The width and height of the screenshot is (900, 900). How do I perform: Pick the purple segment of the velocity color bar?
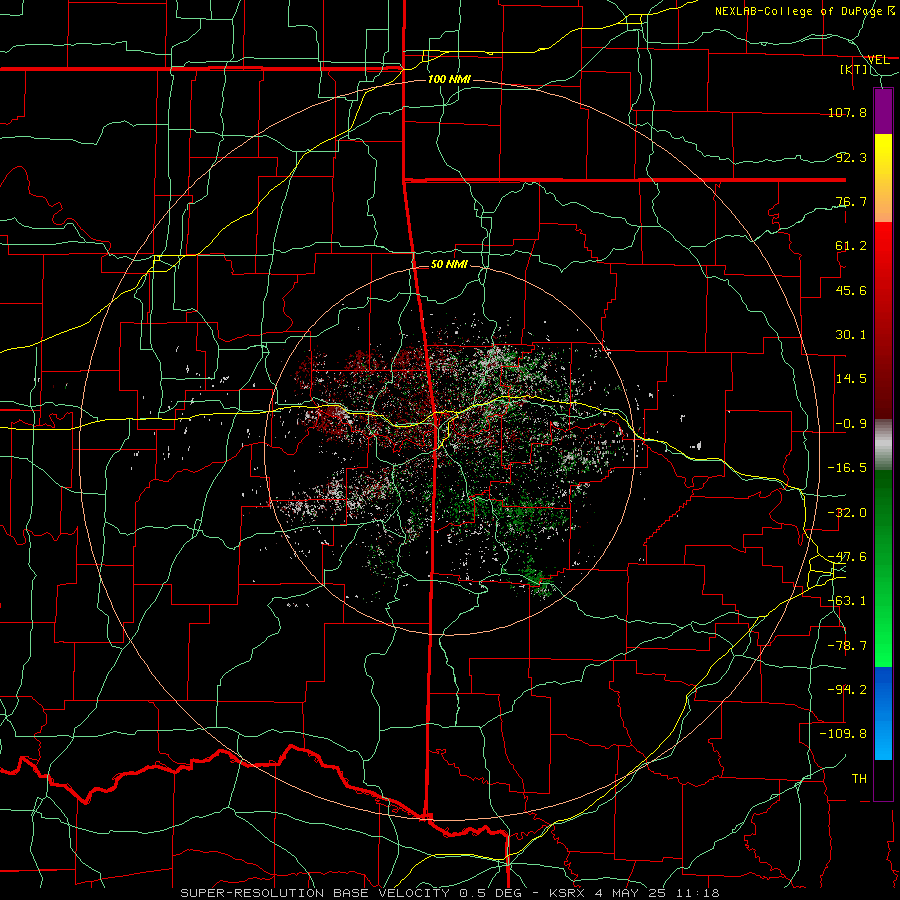coord(883,112)
